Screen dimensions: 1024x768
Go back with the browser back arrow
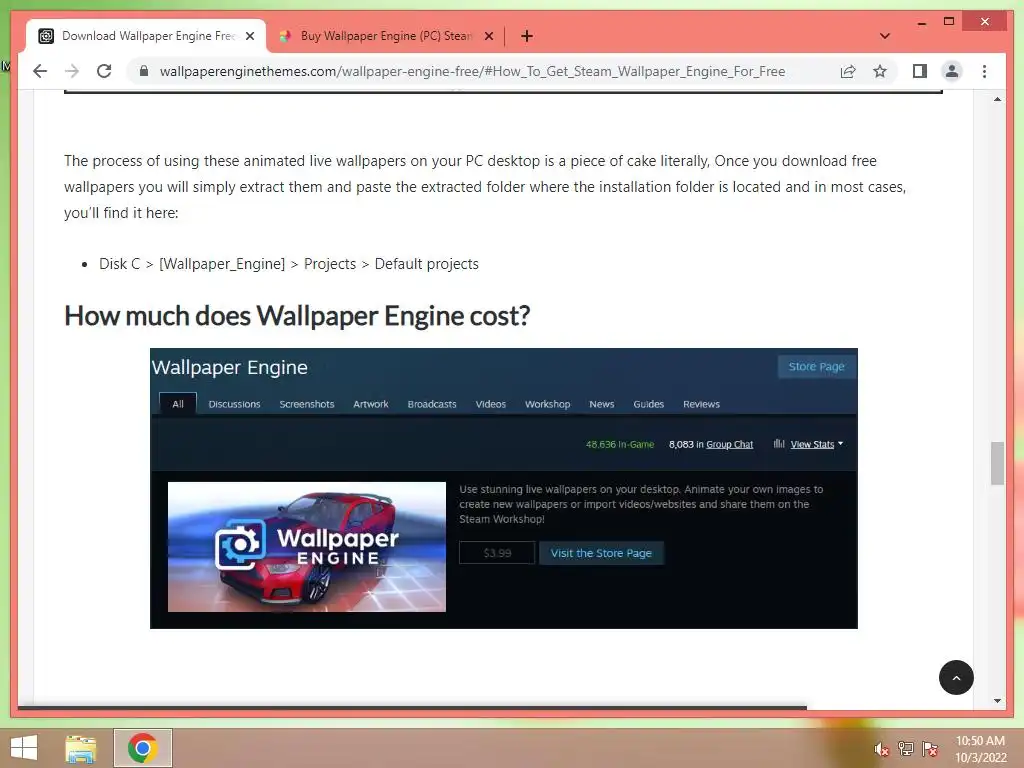40,71
